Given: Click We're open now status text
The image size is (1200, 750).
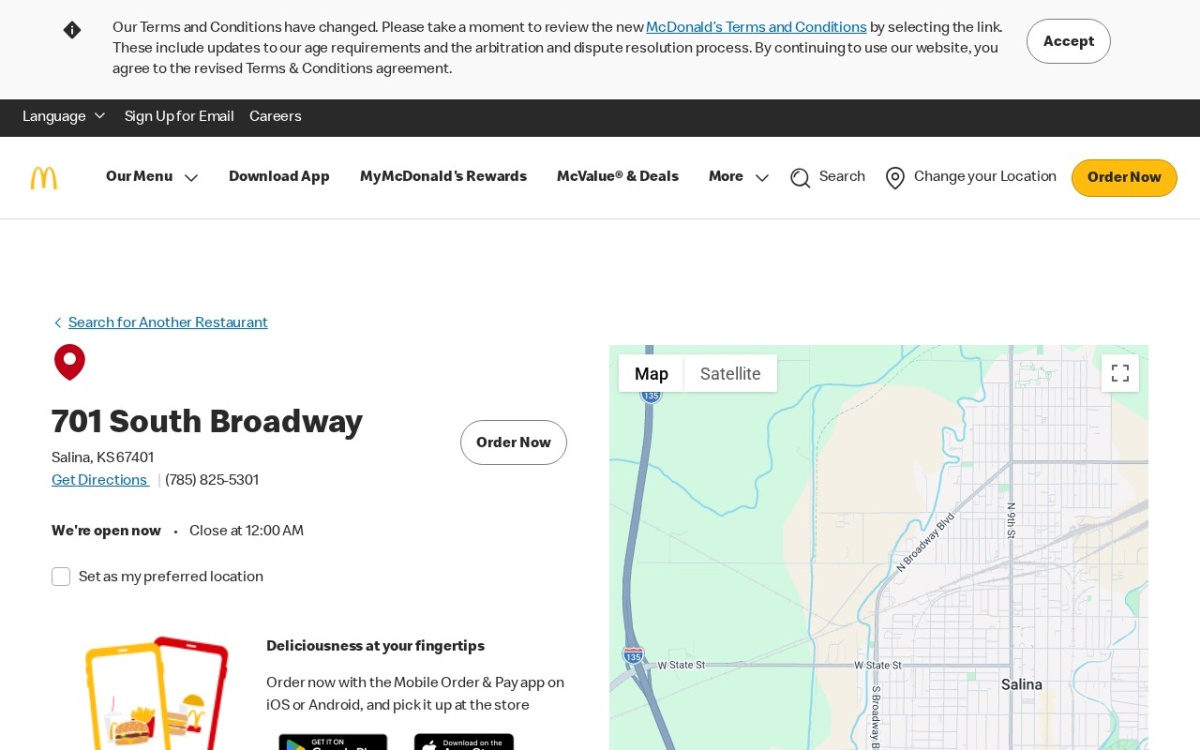Looking at the screenshot, I should click(x=106, y=531).
